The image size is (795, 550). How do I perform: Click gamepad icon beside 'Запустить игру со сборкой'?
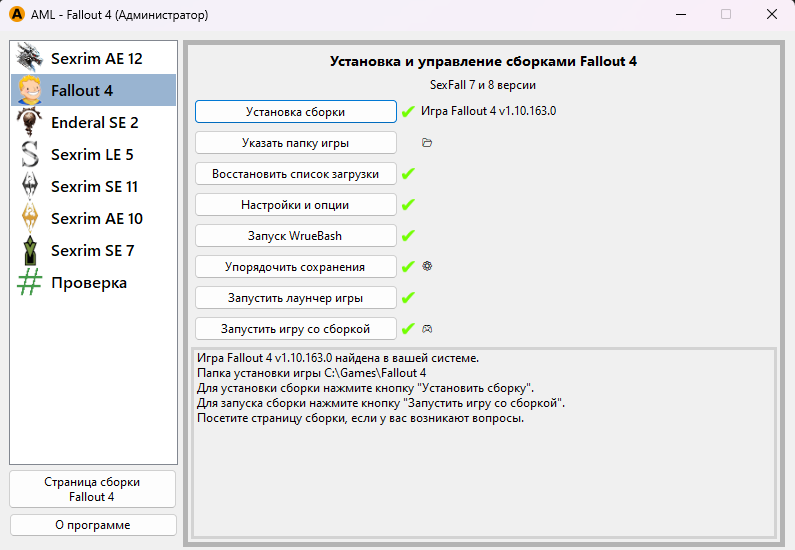point(427,329)
